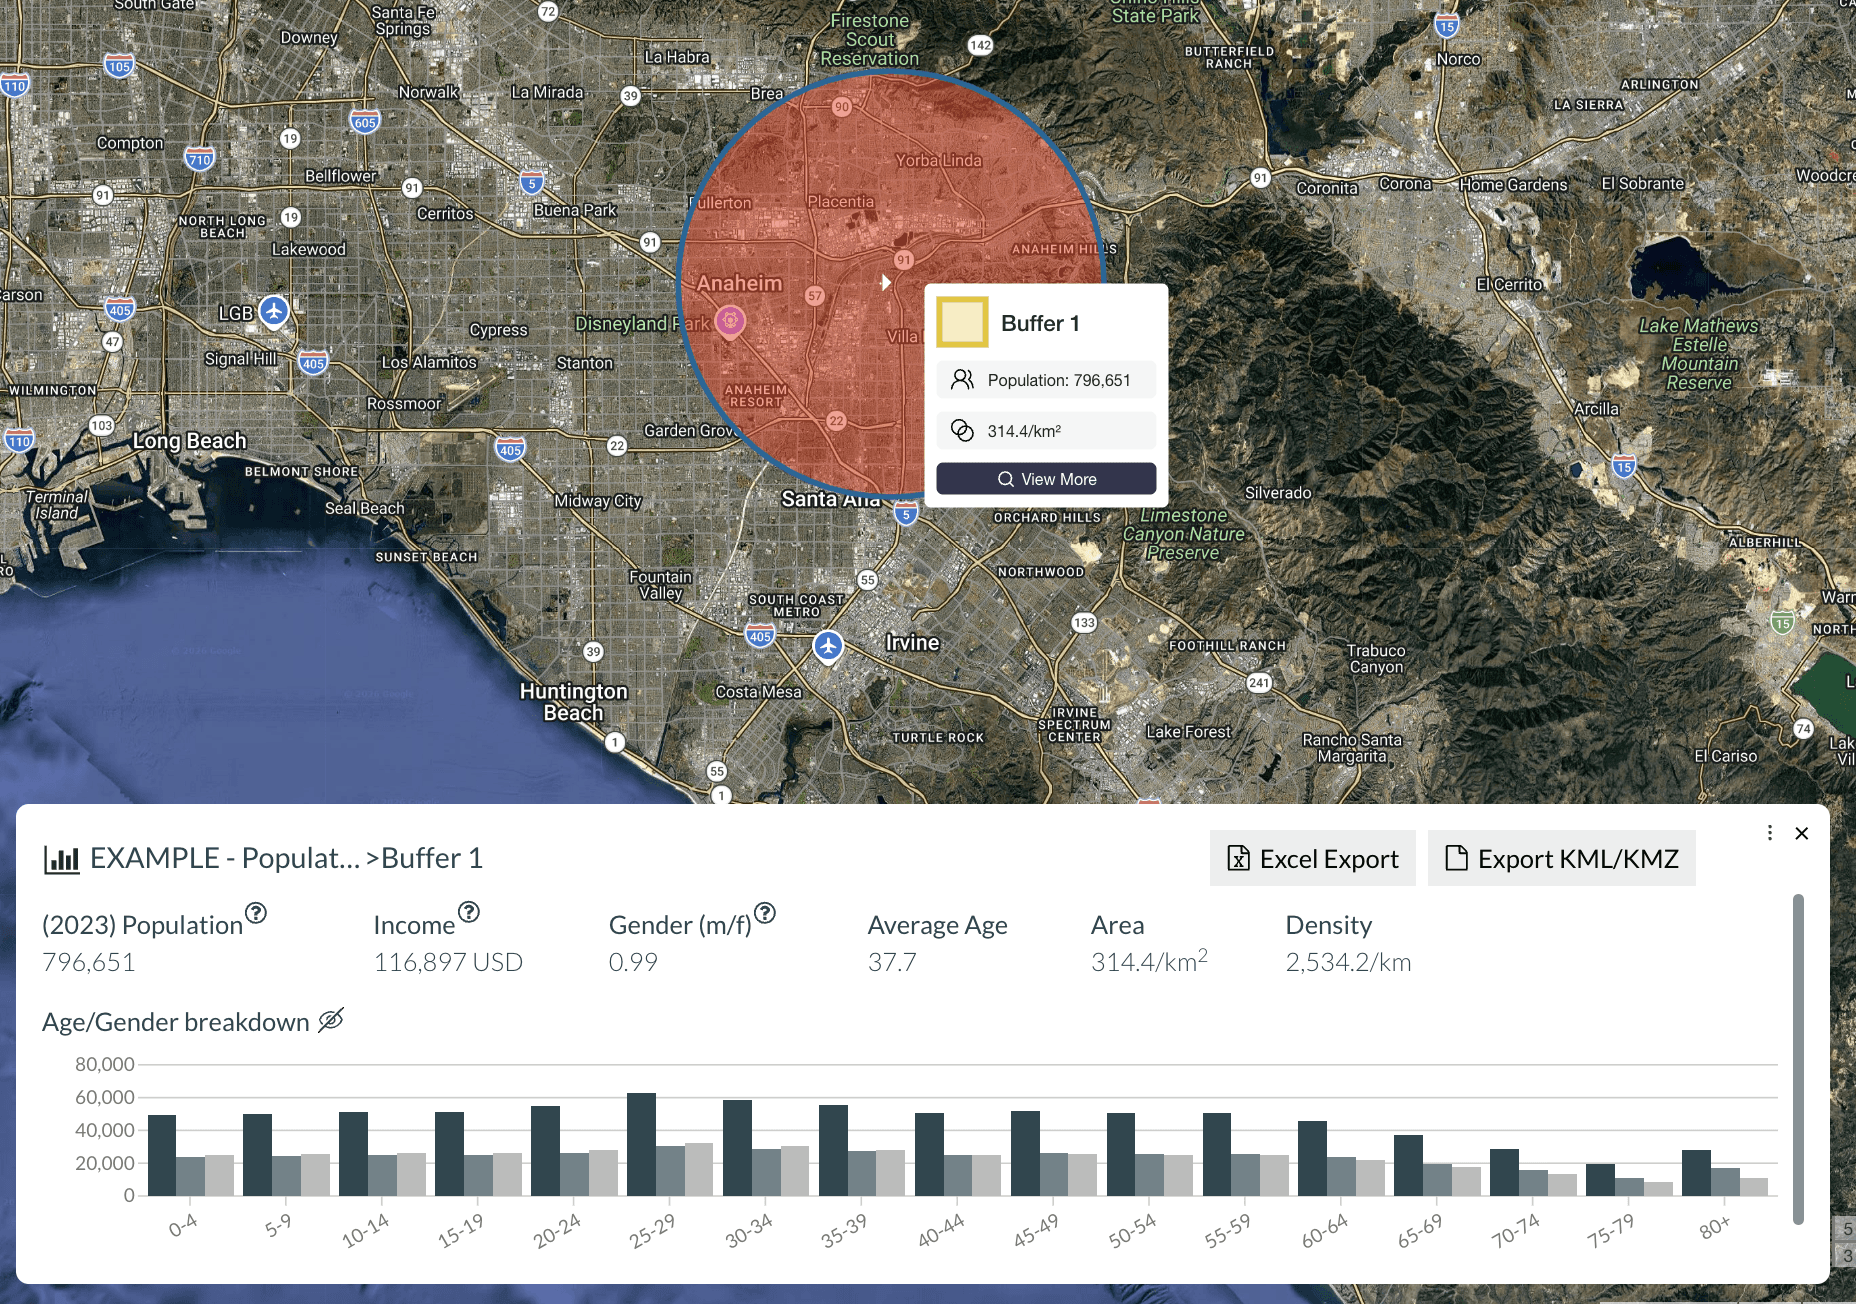Screen dimensions: 1856x1304
Task: Click the Population: 796,651 row in popup
Action: pyautogui.click(x=1046, y=380)
